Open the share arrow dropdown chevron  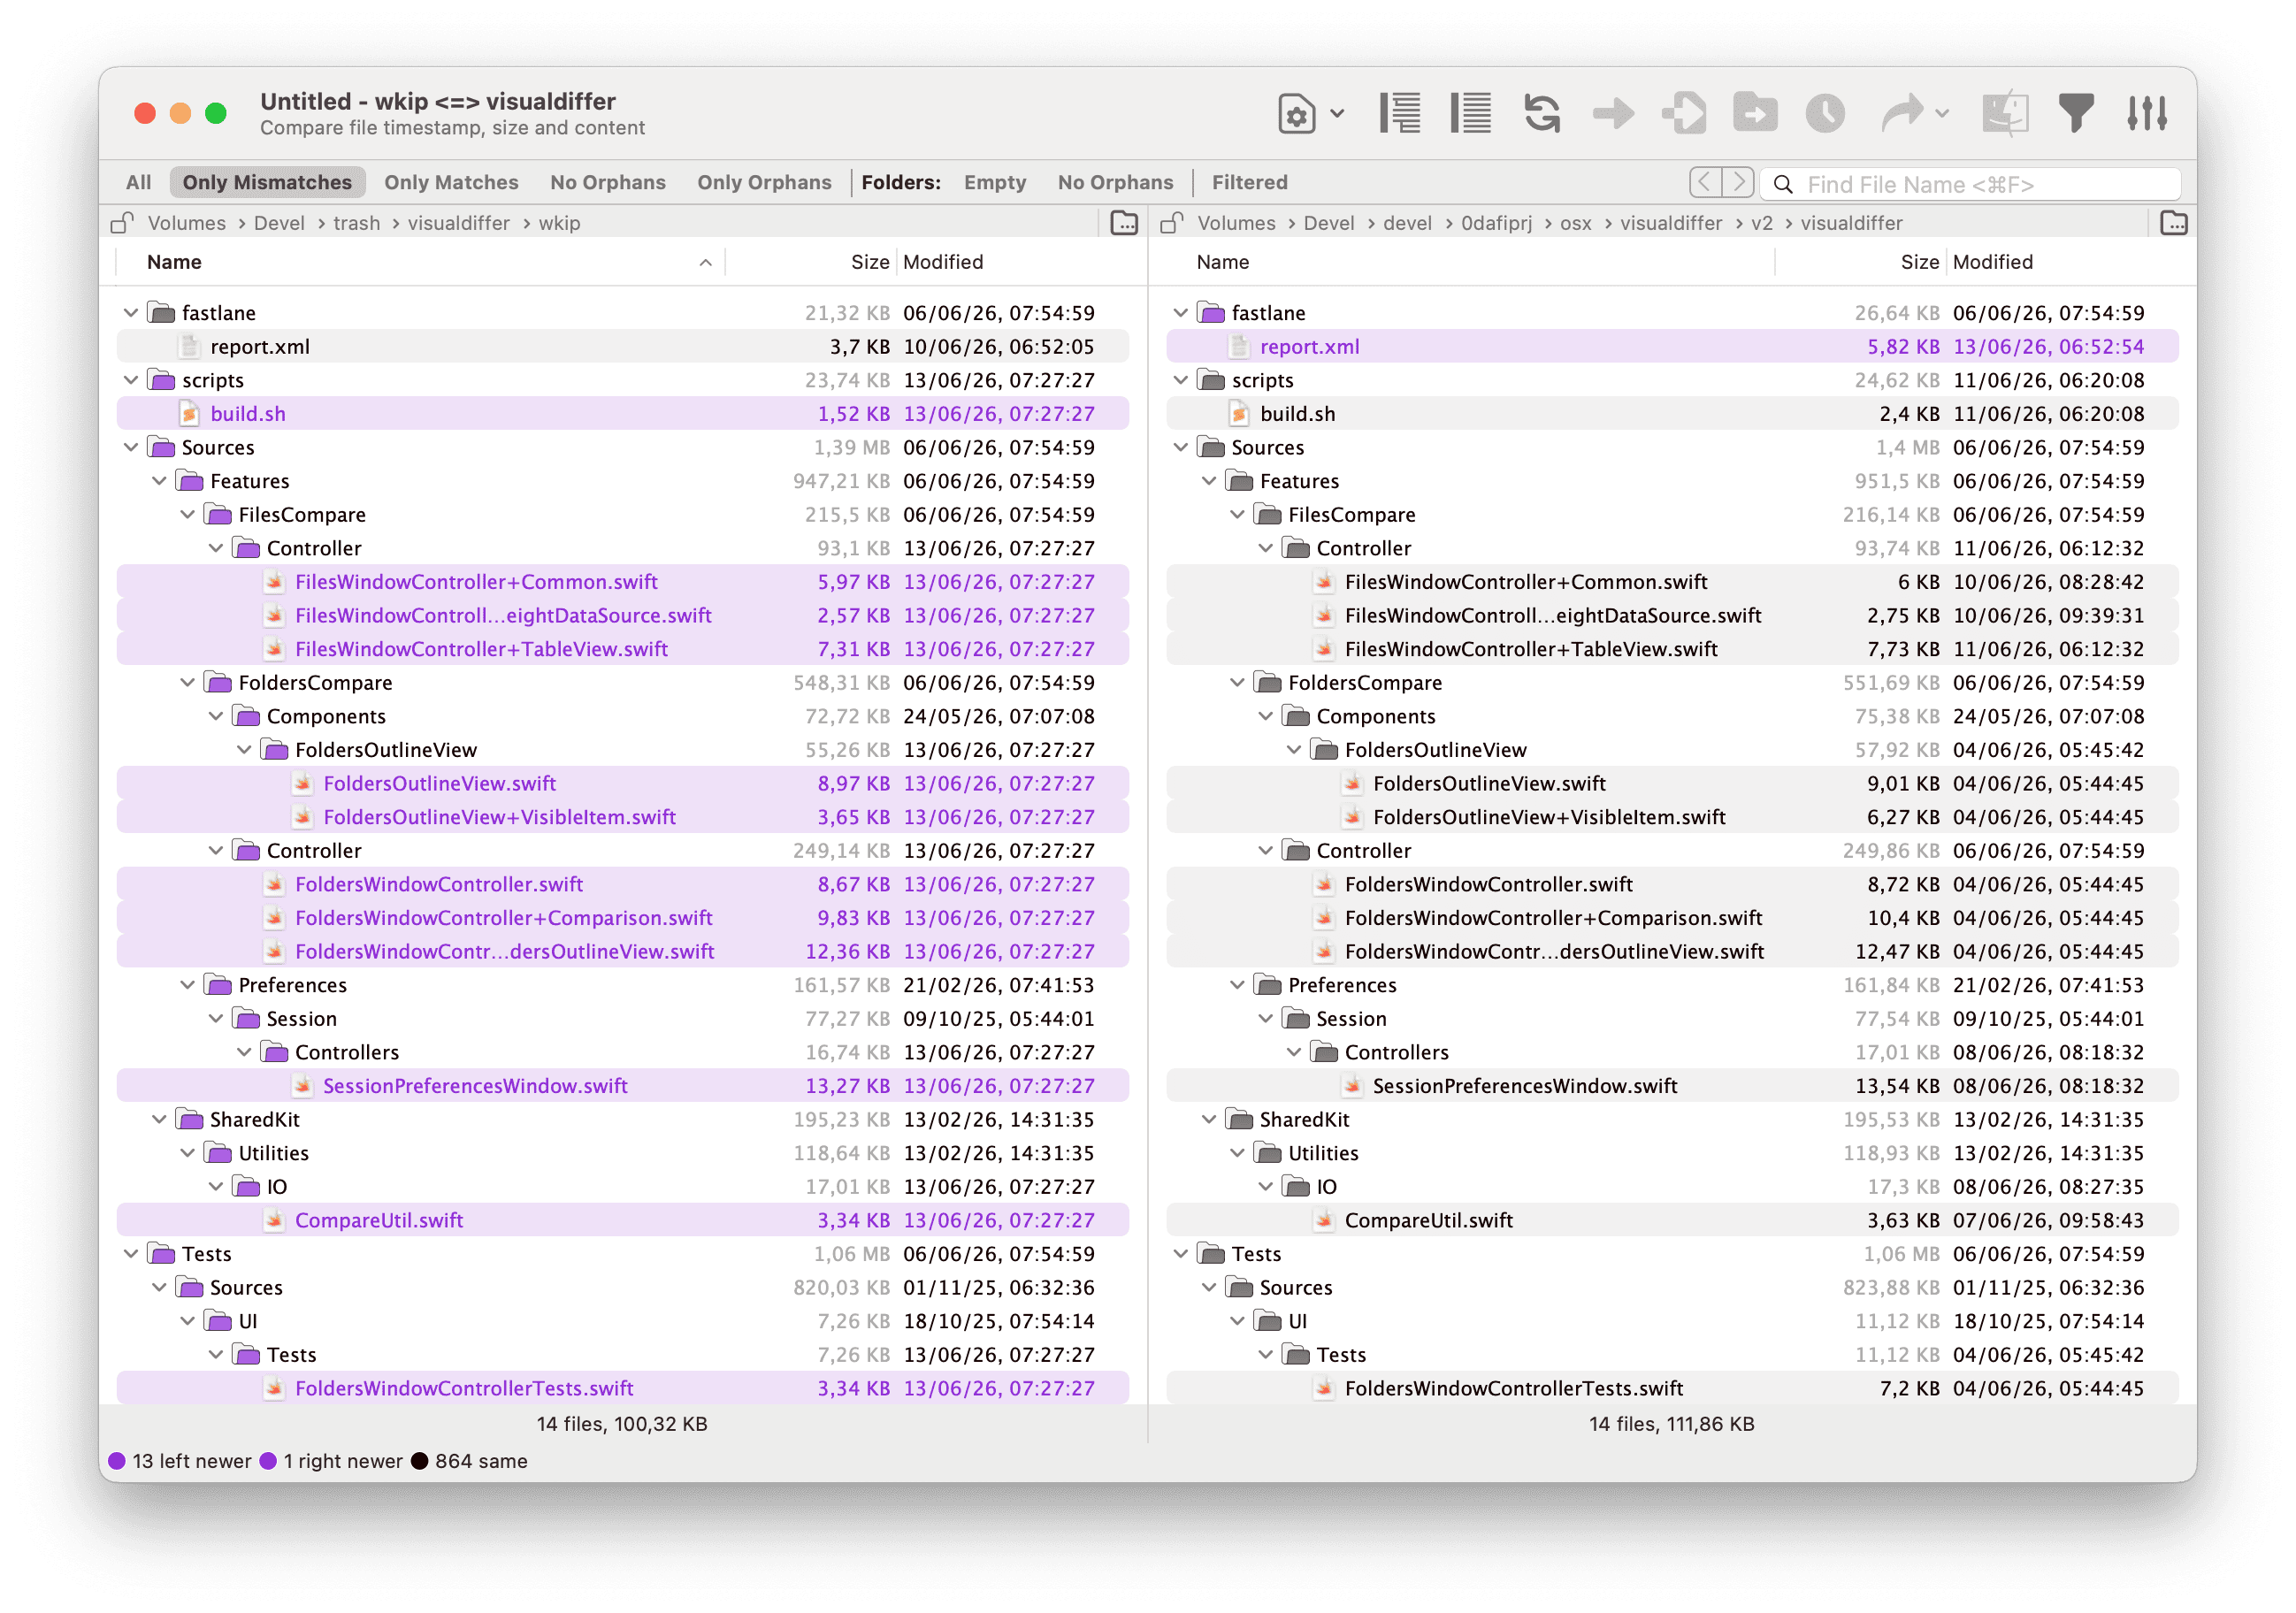[x=1941, y=114]
